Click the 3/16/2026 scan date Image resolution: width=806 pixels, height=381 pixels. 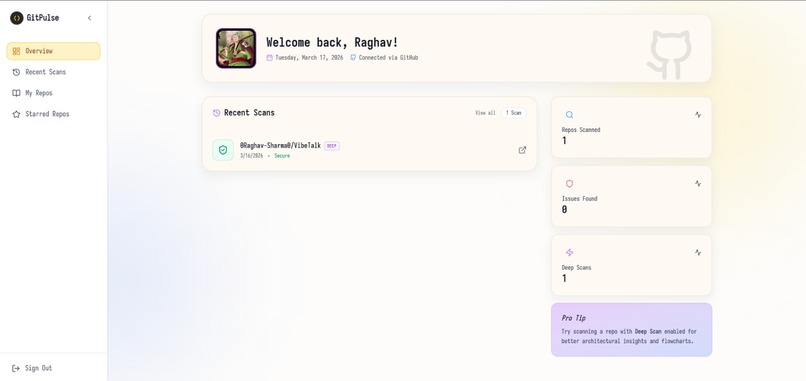click(251, 156)
